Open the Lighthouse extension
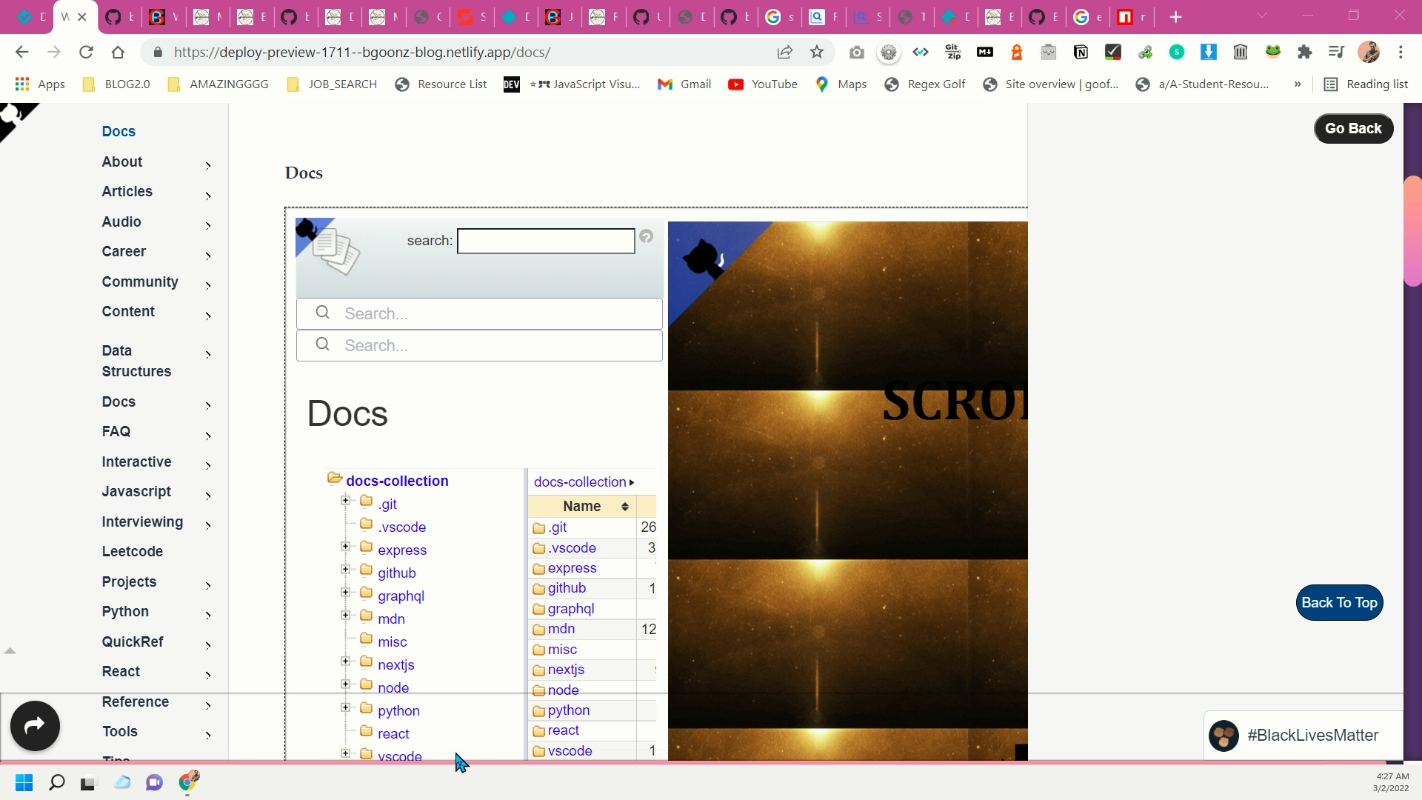Image resolution: width=1422 pixels, height=800 pixels. (1017, 52)
